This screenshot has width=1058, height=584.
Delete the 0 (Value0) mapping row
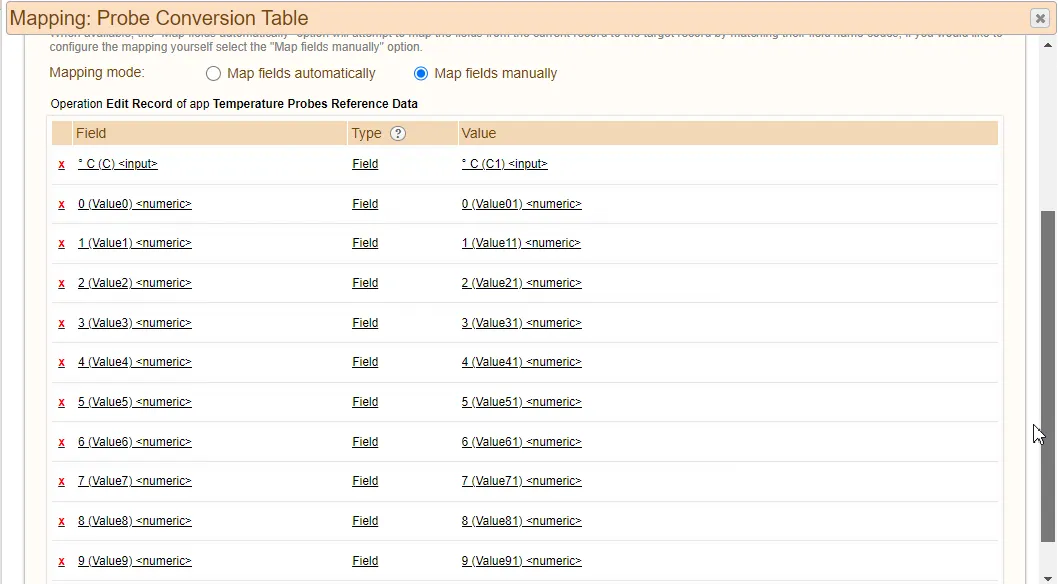pos(62,204)
